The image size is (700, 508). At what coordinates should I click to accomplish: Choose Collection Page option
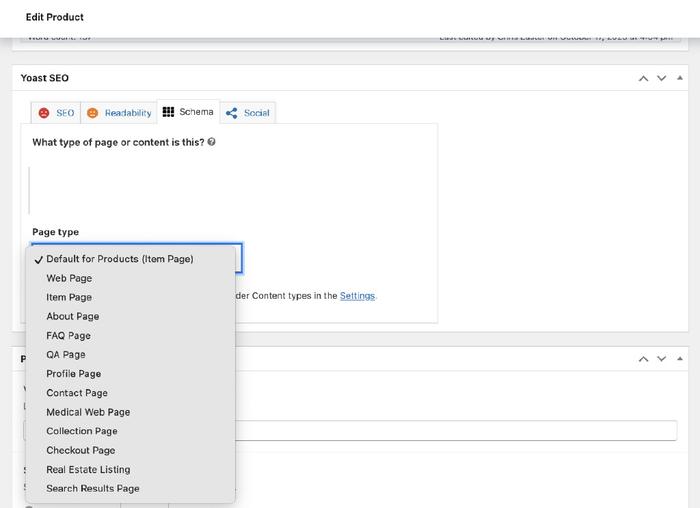tap(130, 431)
